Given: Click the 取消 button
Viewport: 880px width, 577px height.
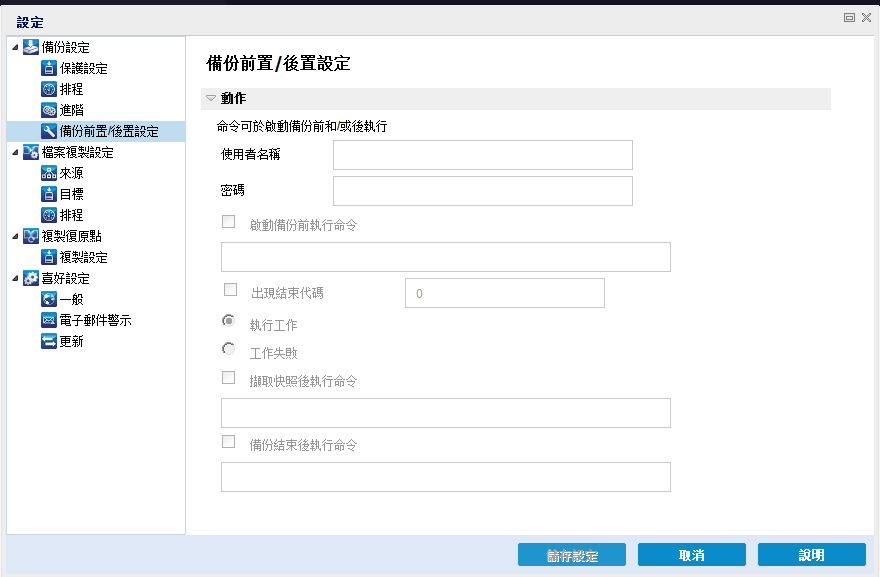Looking at the screenshot, I should [x=692, y=556].
